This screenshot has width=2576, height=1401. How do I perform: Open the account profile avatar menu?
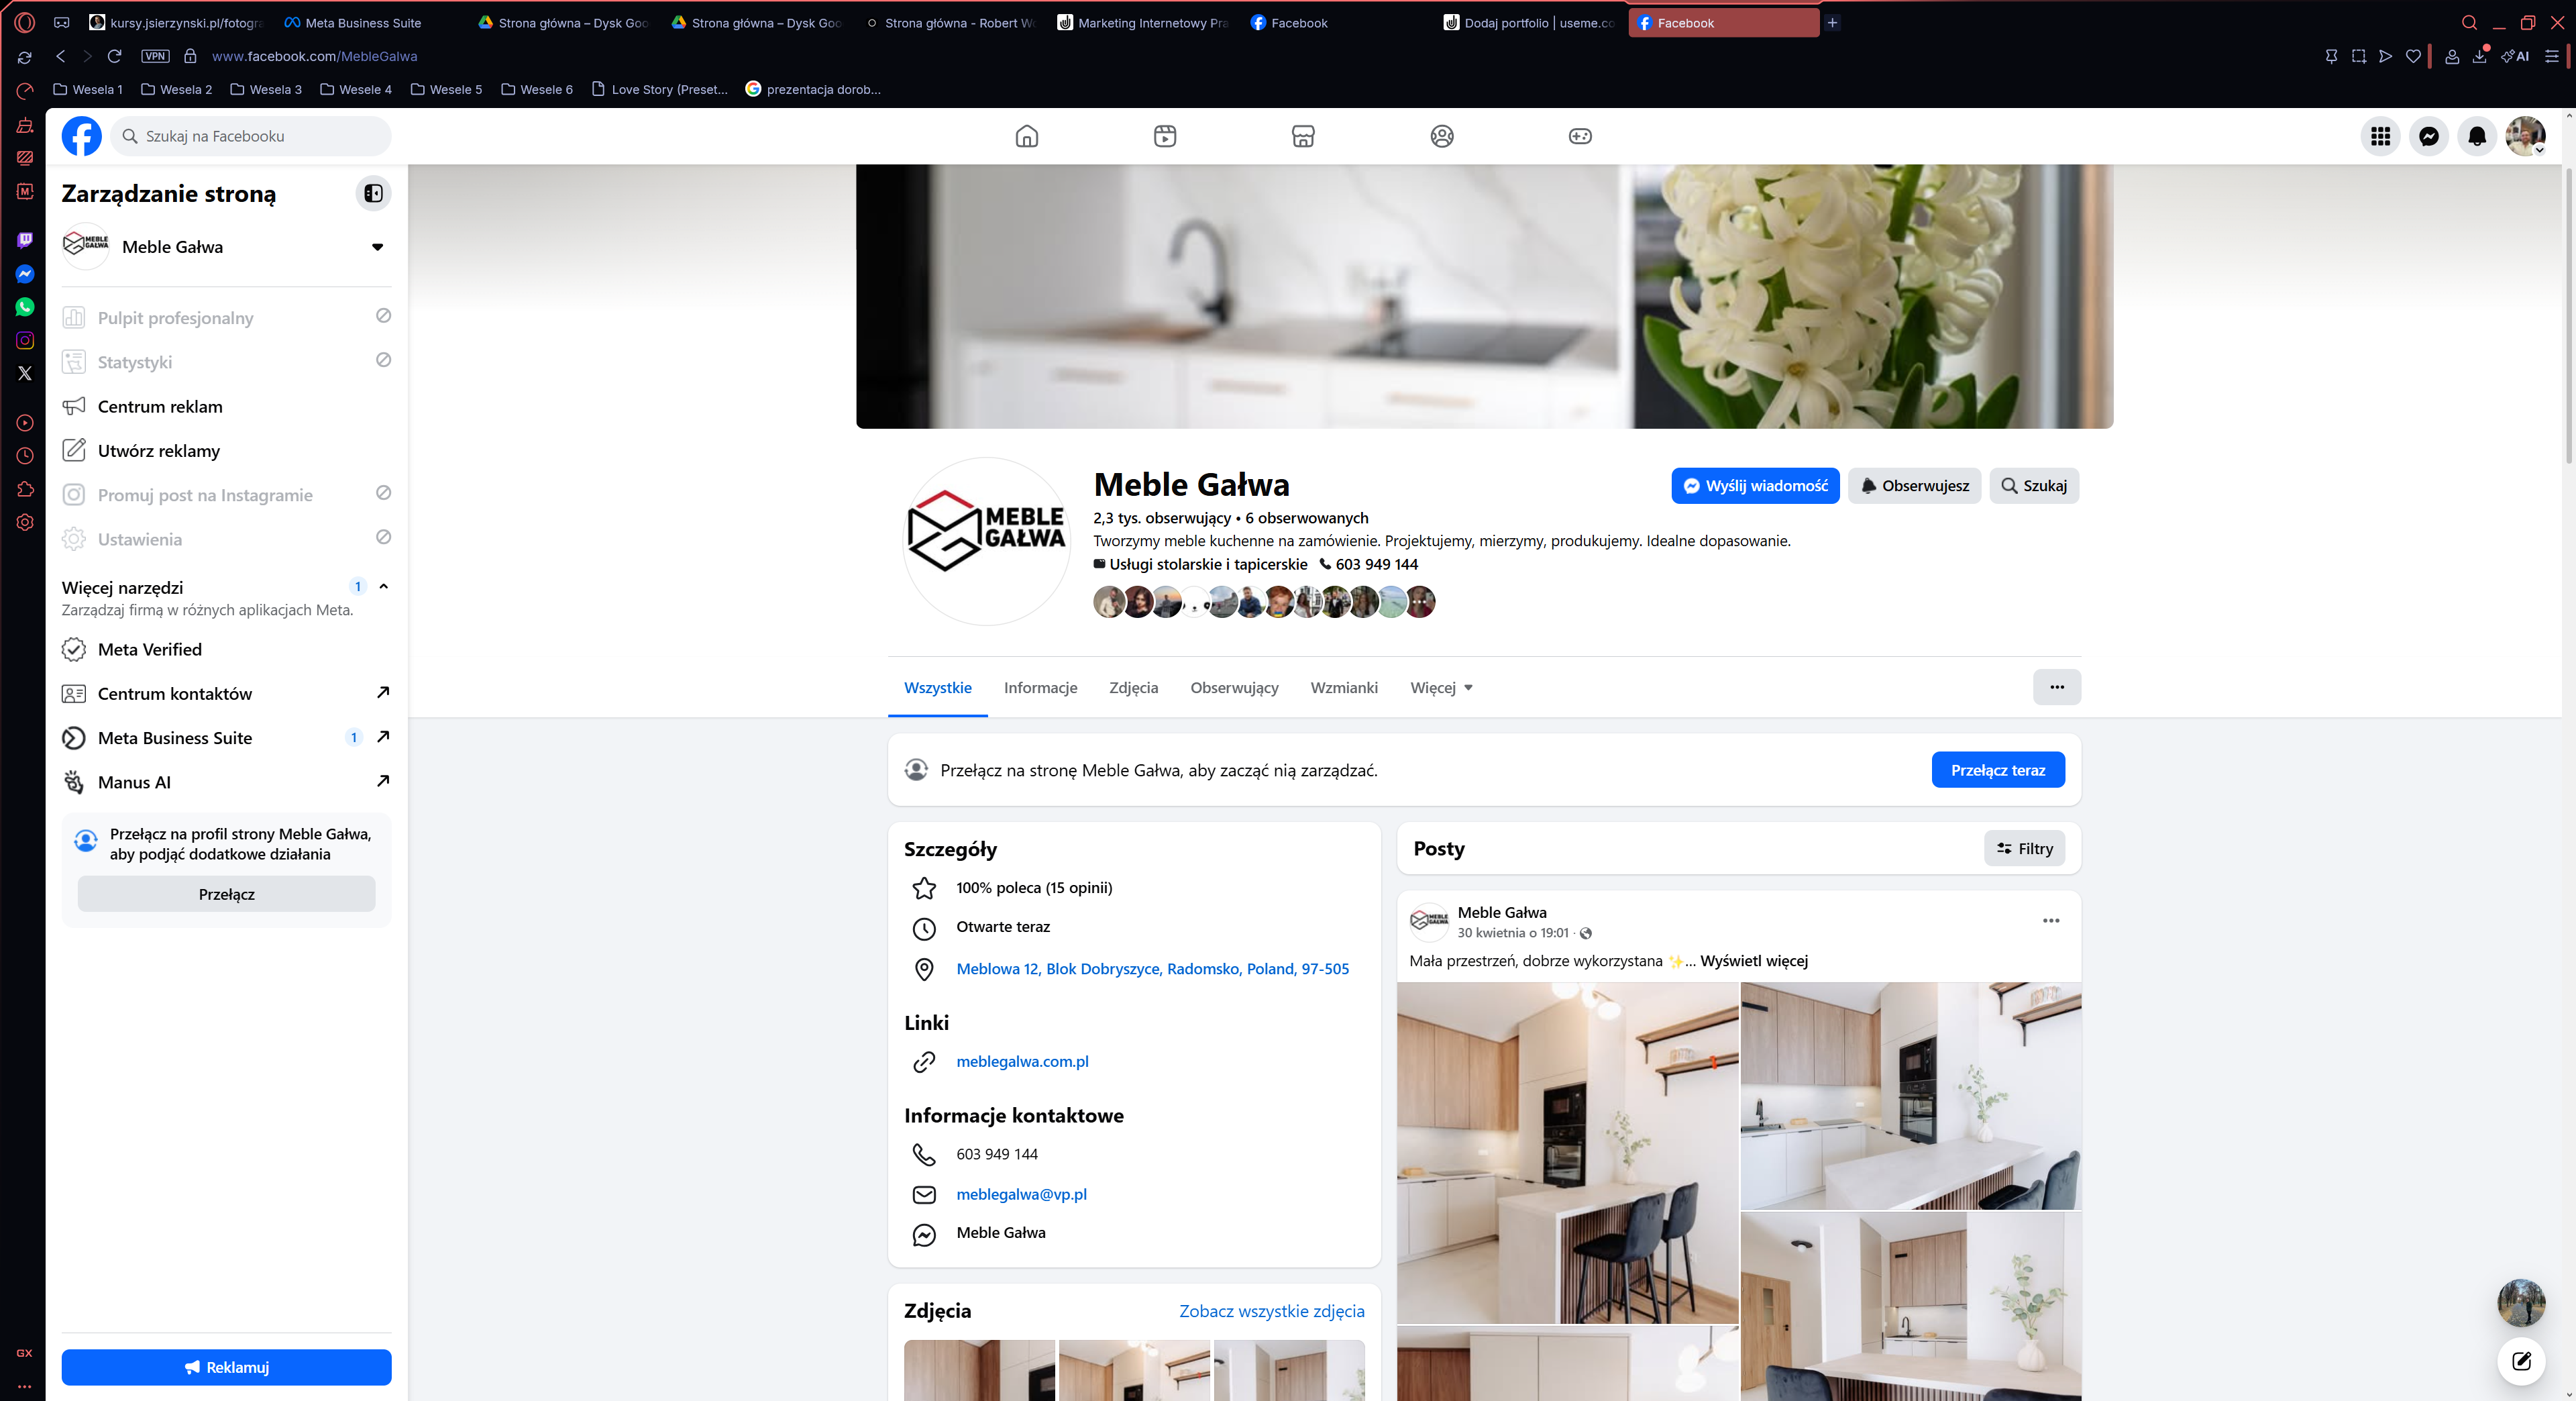click(2525, 136)
